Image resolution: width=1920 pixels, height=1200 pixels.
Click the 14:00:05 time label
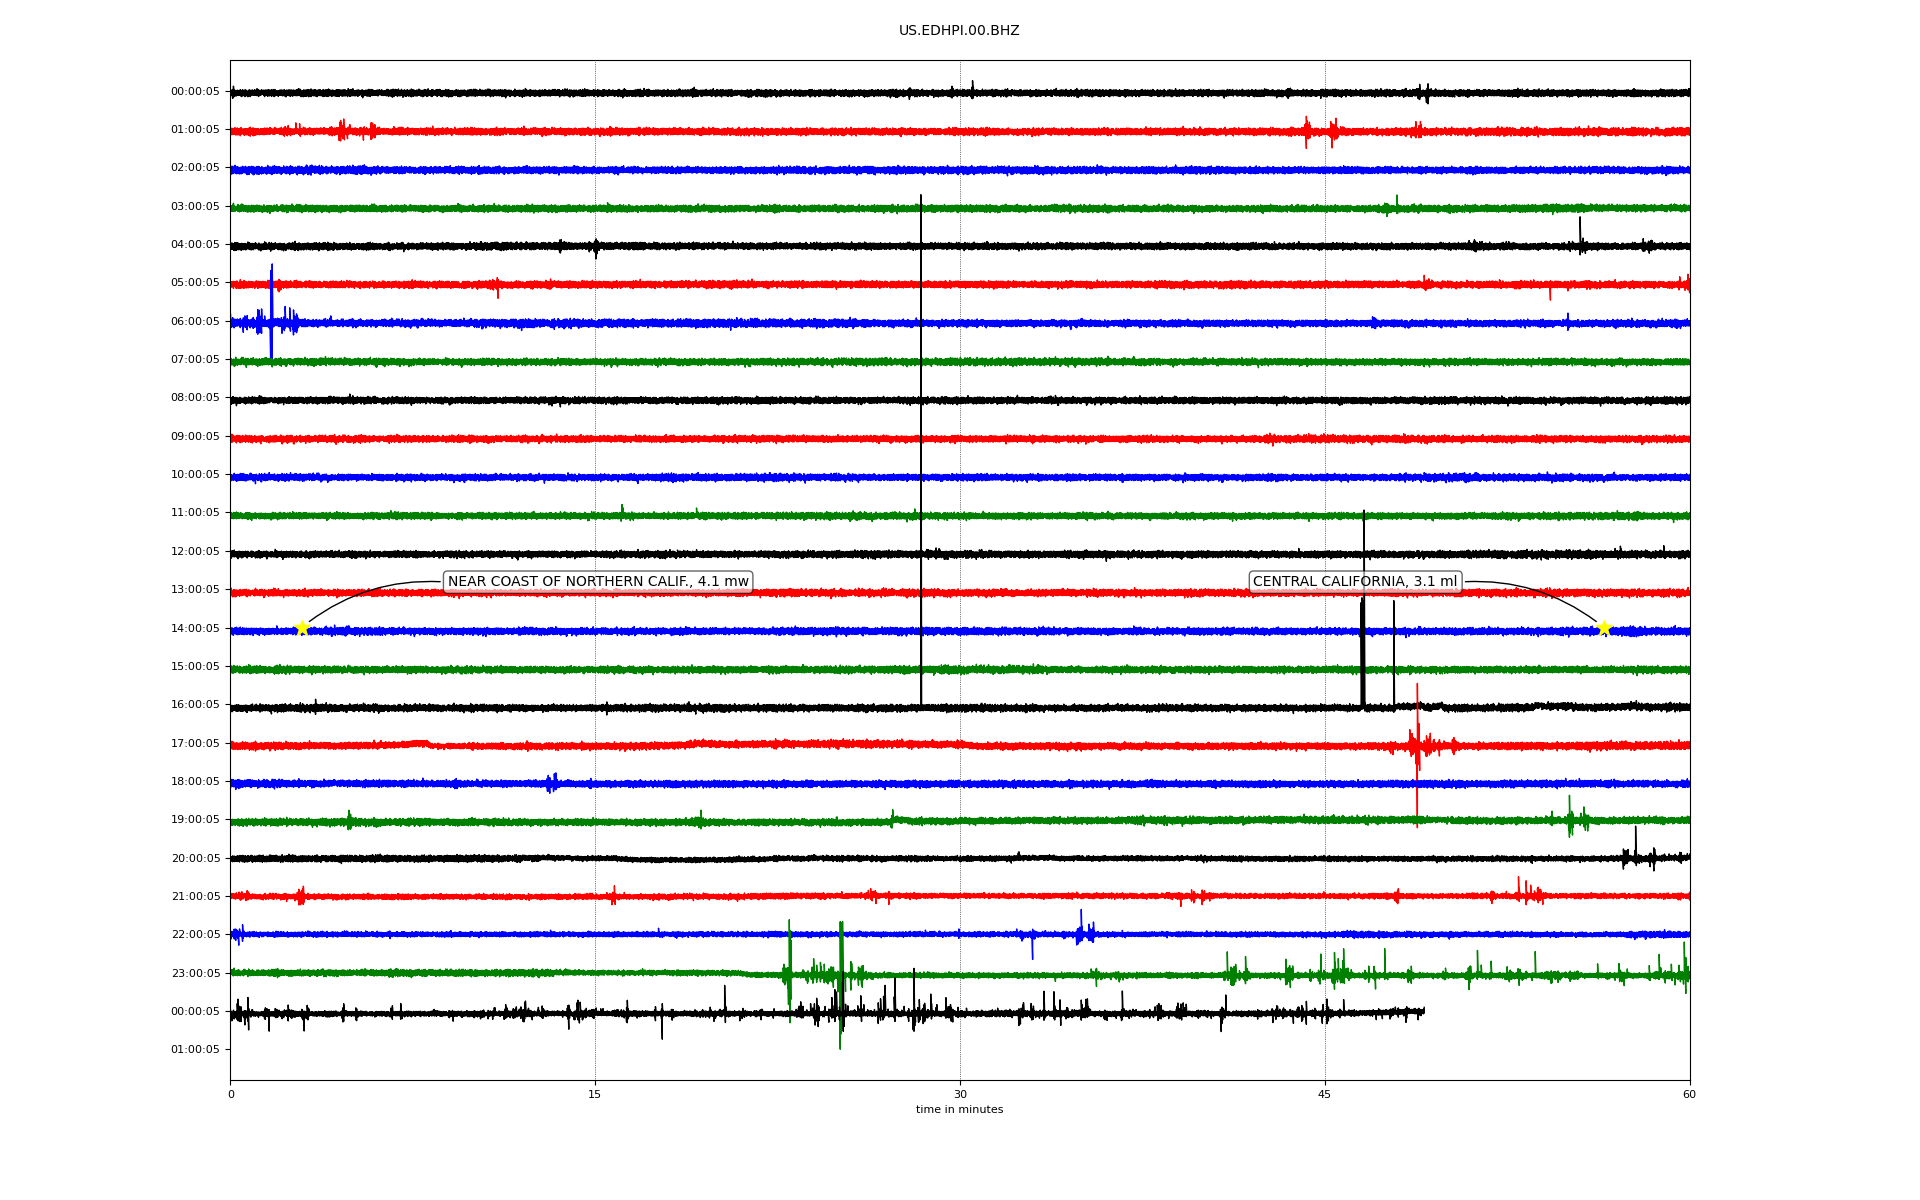coord(195,628)
